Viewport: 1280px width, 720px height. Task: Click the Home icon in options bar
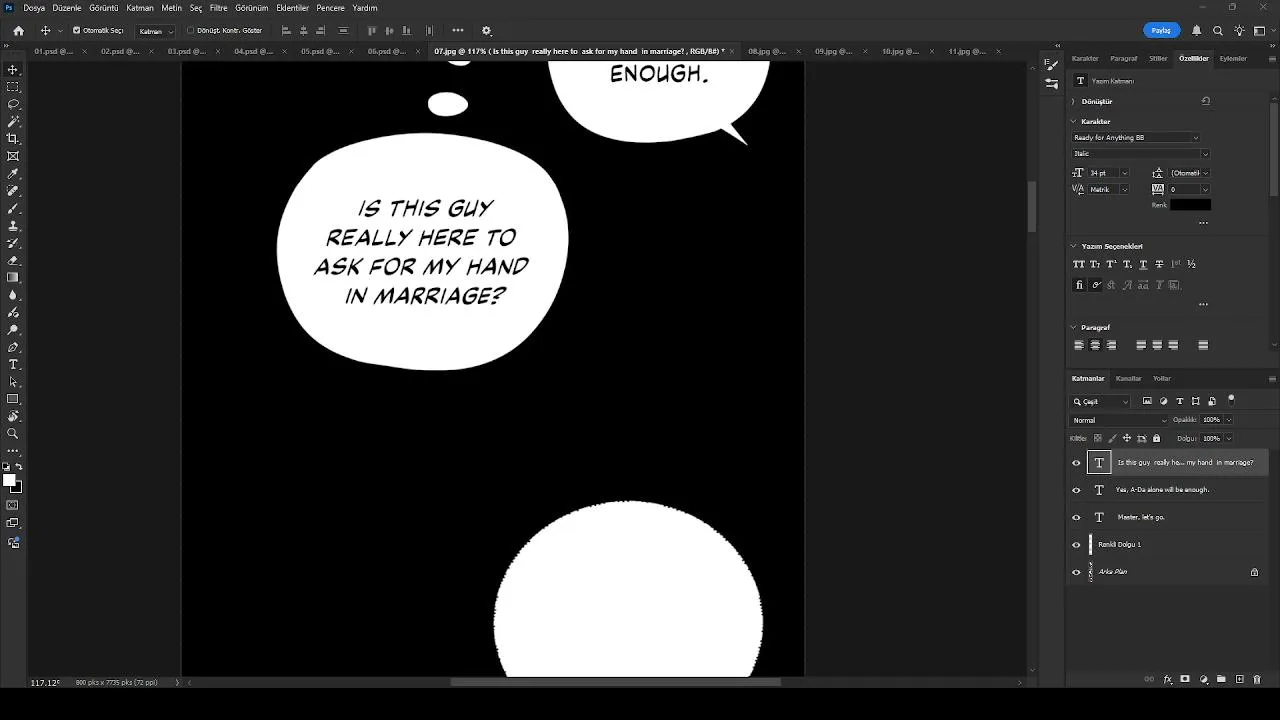pos(18,31)
